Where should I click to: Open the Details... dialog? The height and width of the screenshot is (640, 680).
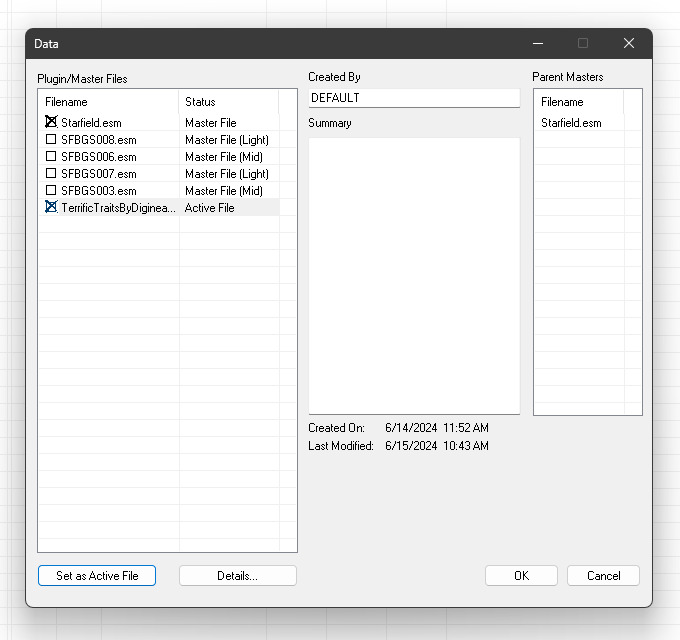point(238,575)
